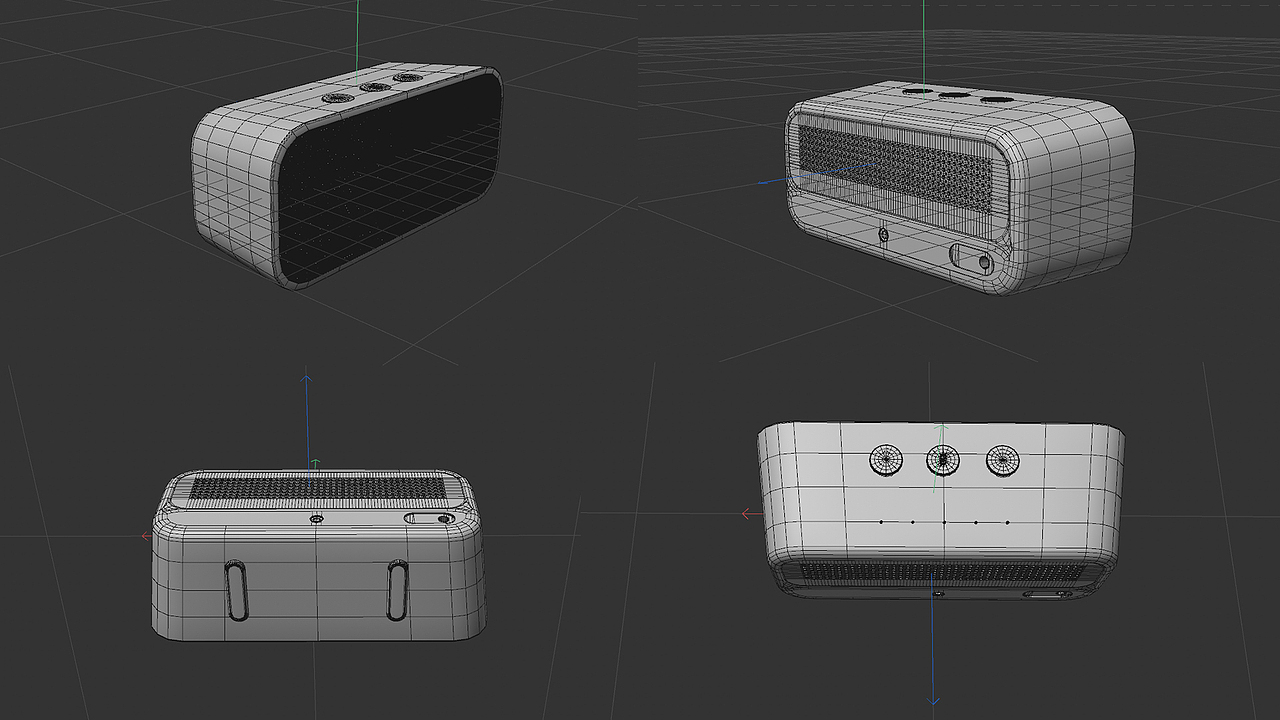The height and width of the screenshot is (720, 1280).
Task: Select the middle circular button in top view
Action: 943,460
